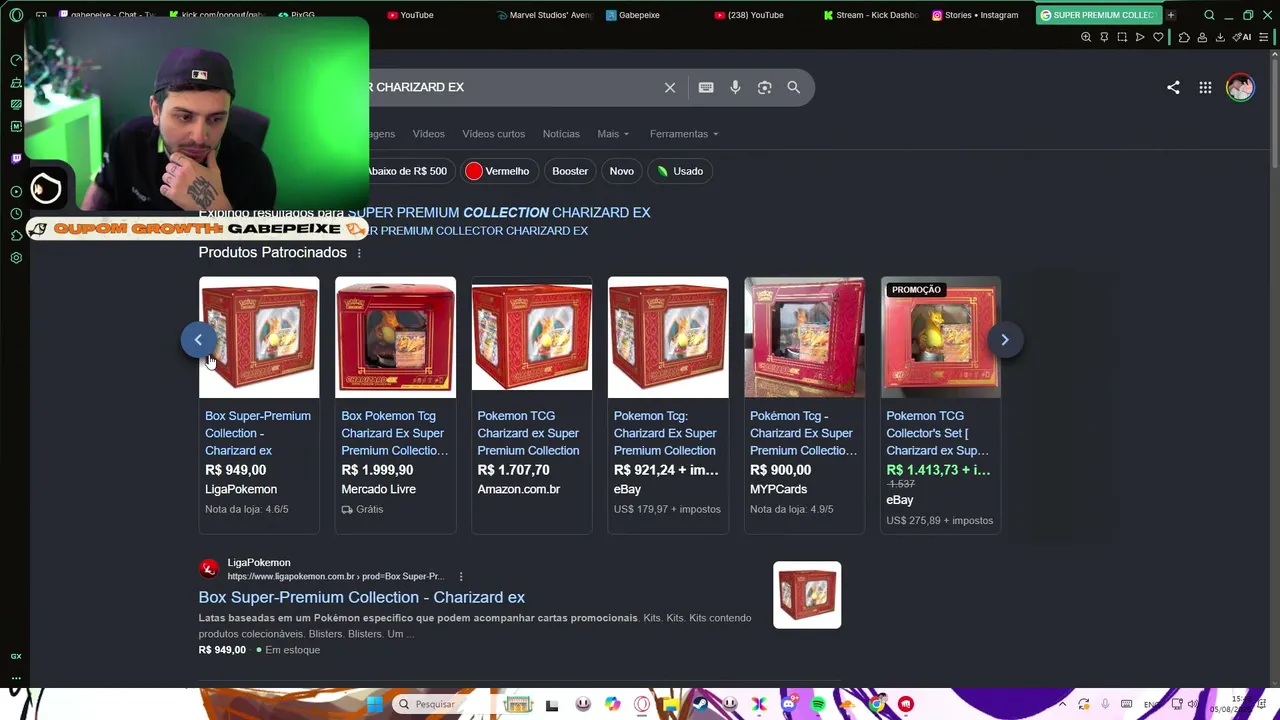This screenshot has height=720, width=1280.
Task: Open File Explorer from the taskbar
Action: pos(671,704)
